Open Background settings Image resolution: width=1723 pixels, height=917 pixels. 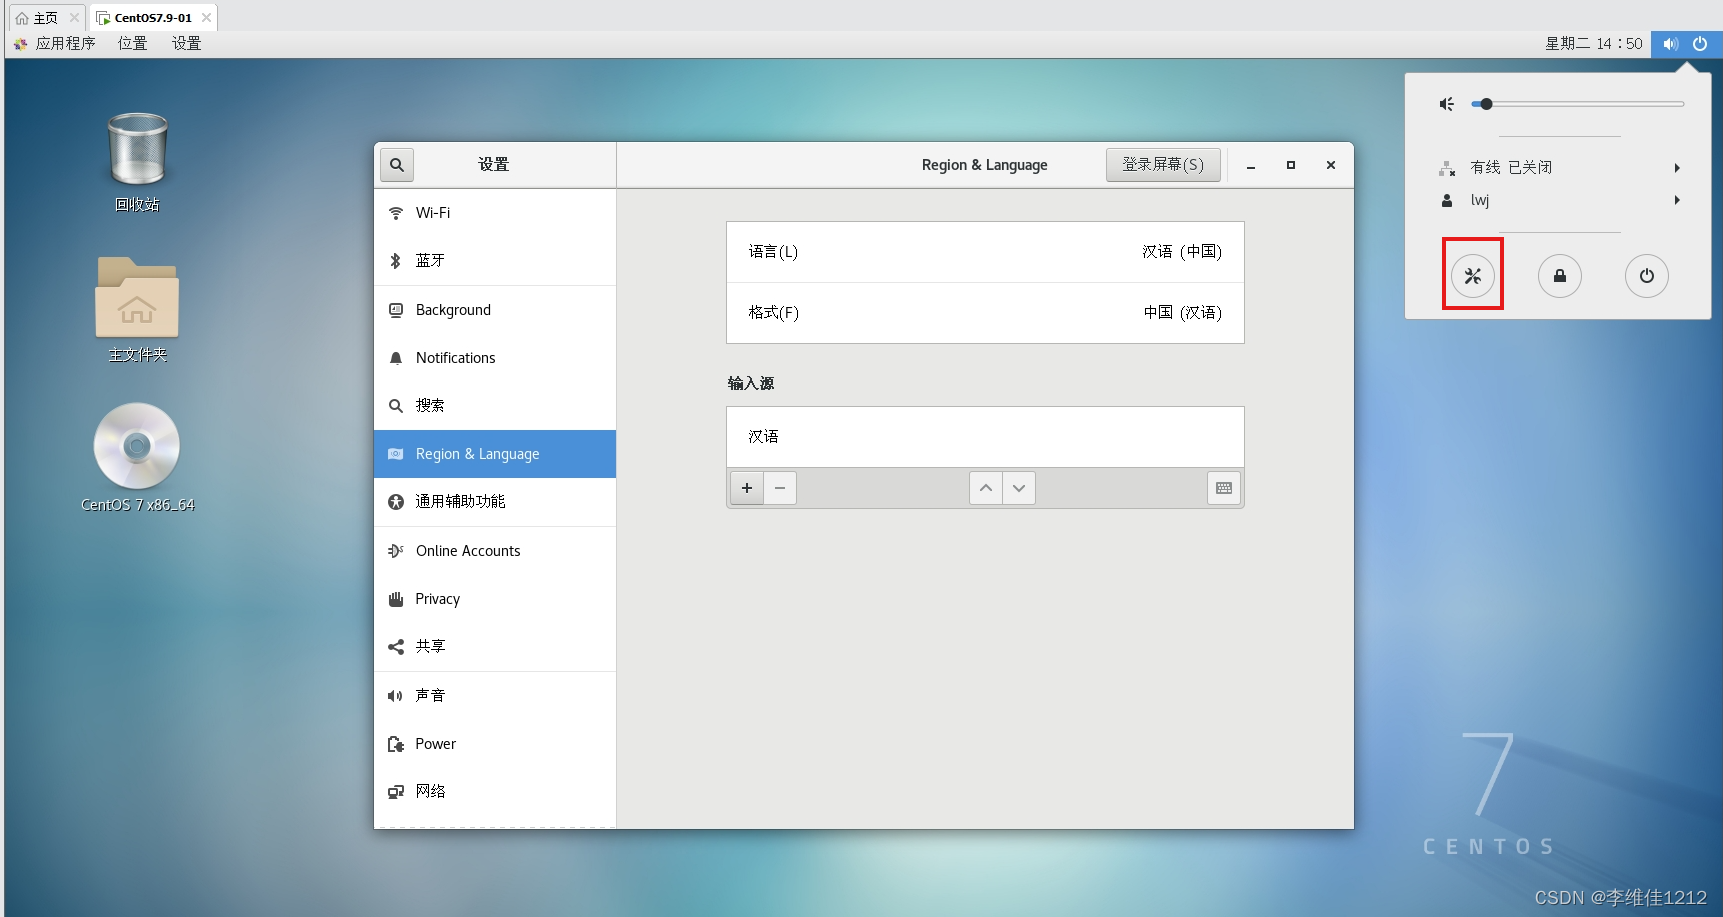click(453, 309)
